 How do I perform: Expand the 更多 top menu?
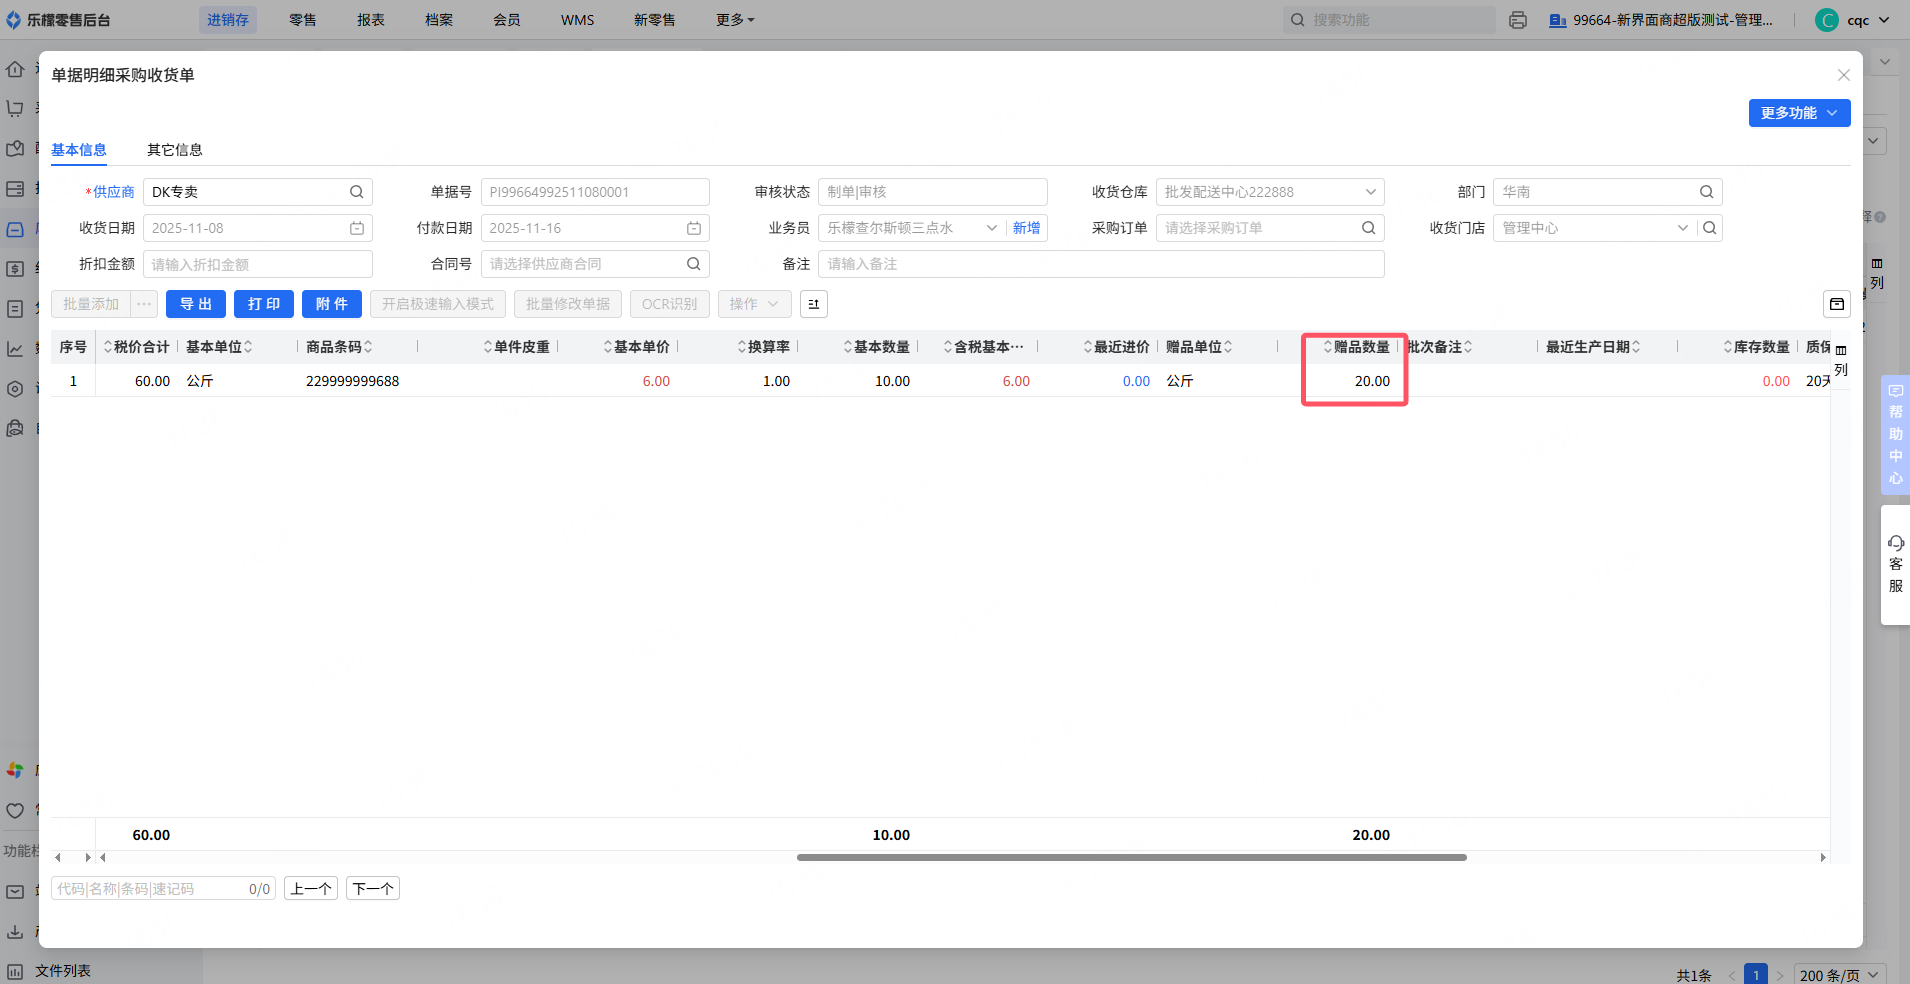(x=735, y=20)
